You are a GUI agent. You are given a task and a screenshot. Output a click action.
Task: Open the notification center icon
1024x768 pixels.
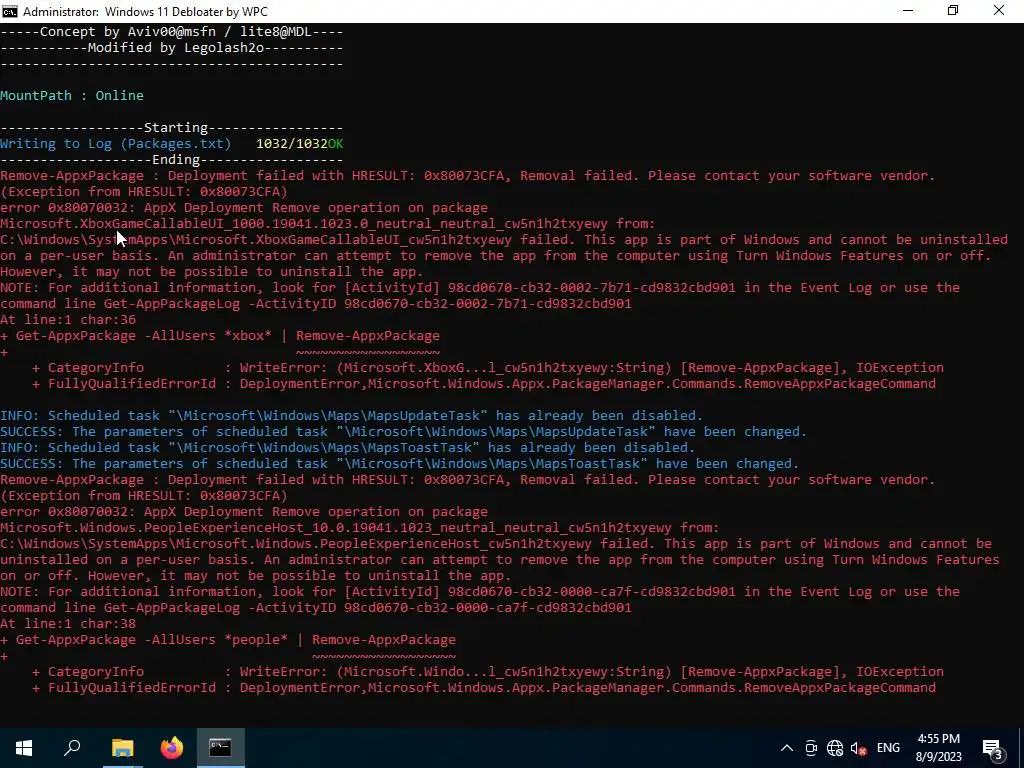[993, 748]
